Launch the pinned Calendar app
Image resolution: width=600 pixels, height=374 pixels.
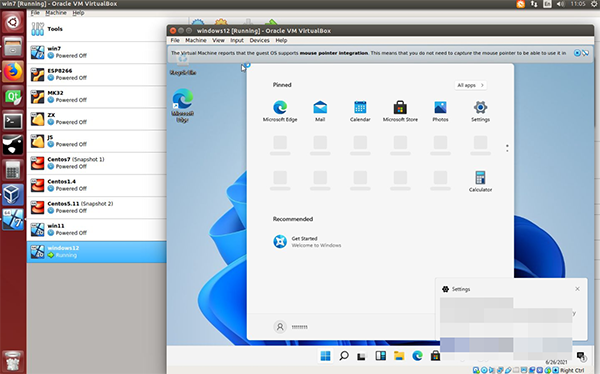(360, 111)
